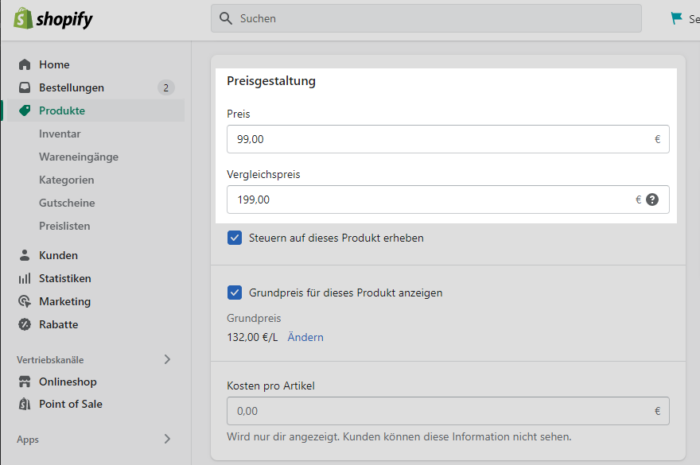The height and width of the screenshot is (465, 700).
Task: Click the search magnifier icon
Action: (226, 18)
